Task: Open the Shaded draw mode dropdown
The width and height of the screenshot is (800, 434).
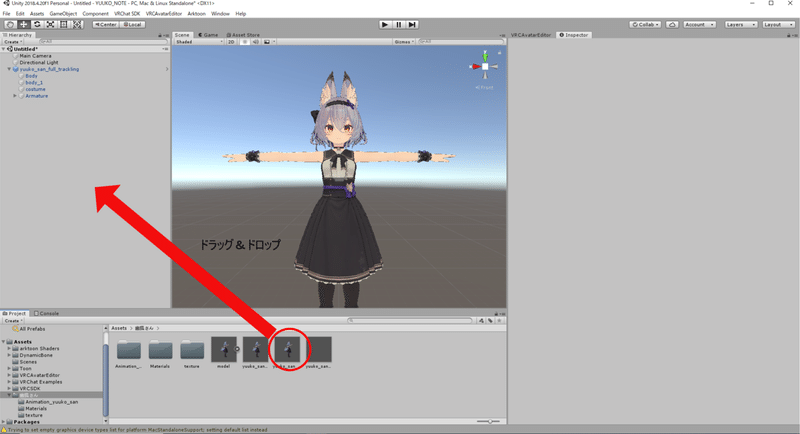Action: [x=199, y=42]
